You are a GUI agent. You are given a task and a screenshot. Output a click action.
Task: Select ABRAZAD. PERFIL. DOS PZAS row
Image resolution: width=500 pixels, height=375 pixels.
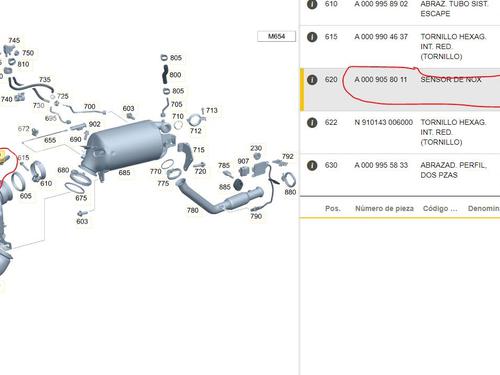[400, 175]
